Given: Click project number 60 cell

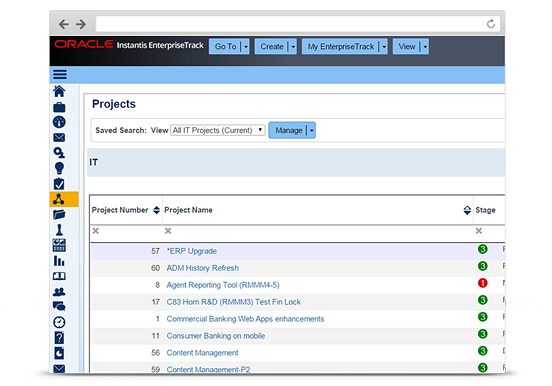Looking at the screenshot, I should tap(156, 268).
